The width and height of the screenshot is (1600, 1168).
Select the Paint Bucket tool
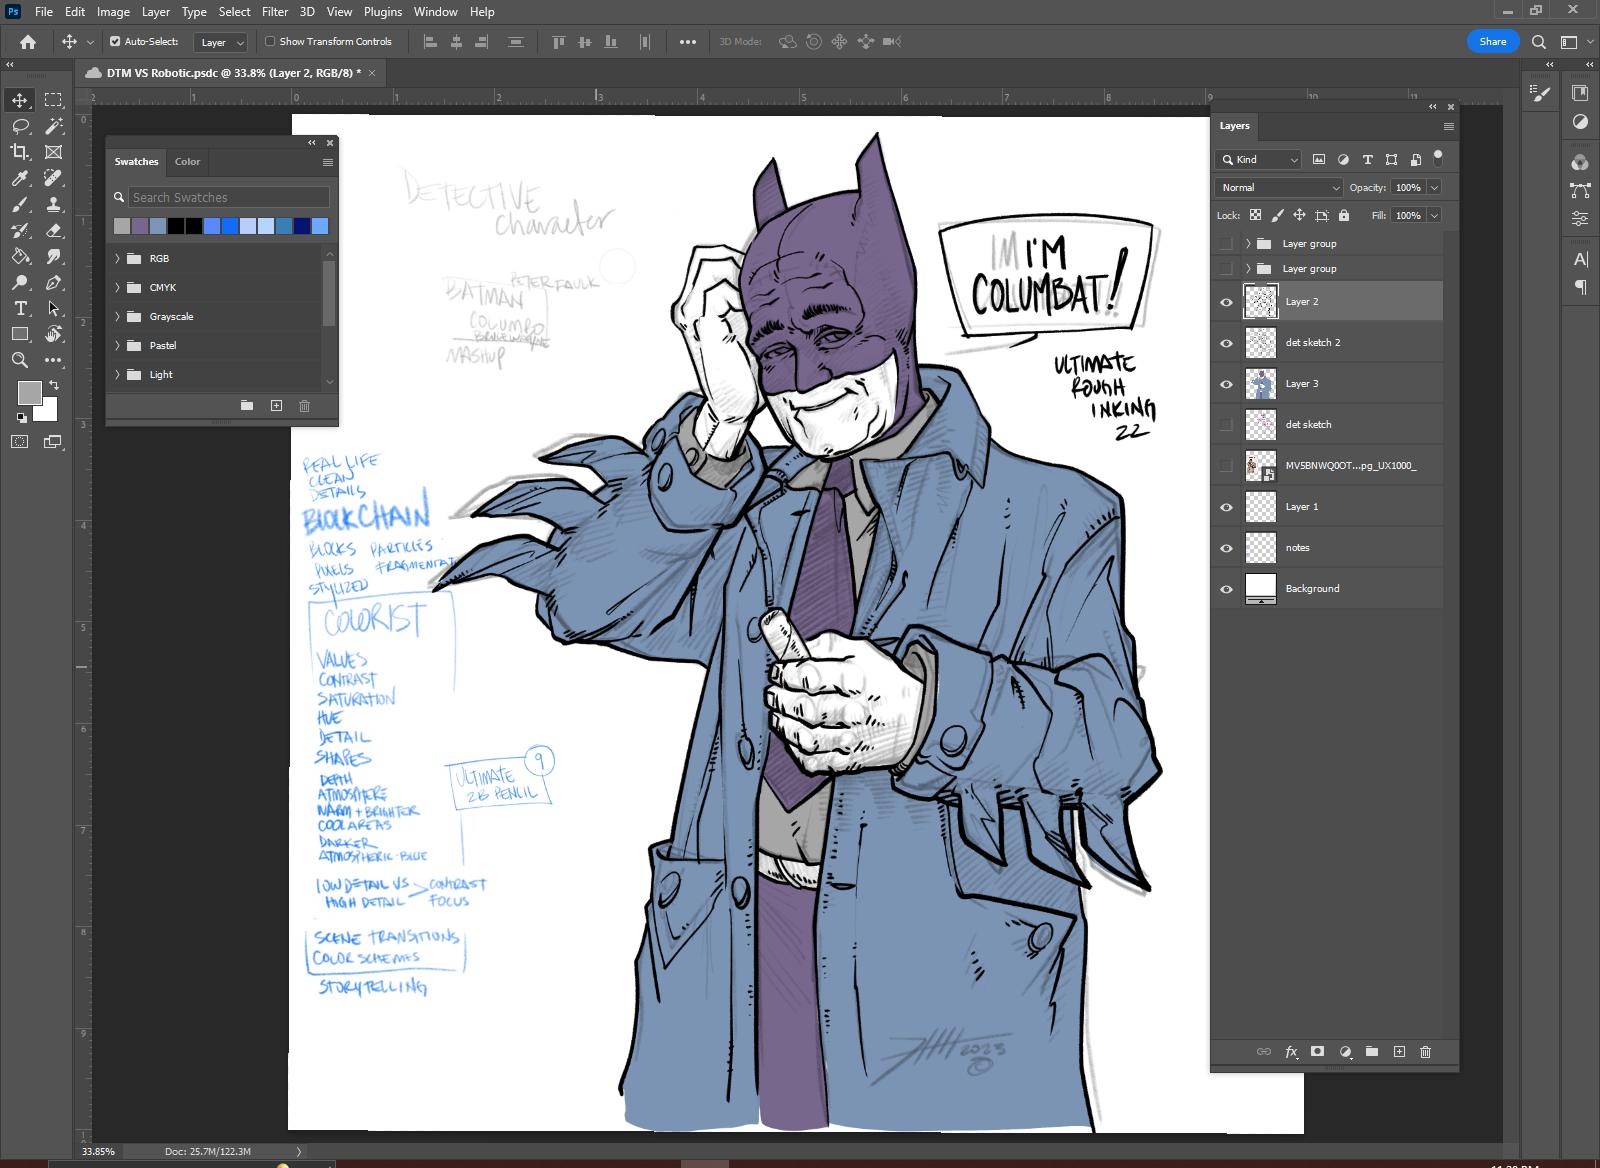coord(20,256)
